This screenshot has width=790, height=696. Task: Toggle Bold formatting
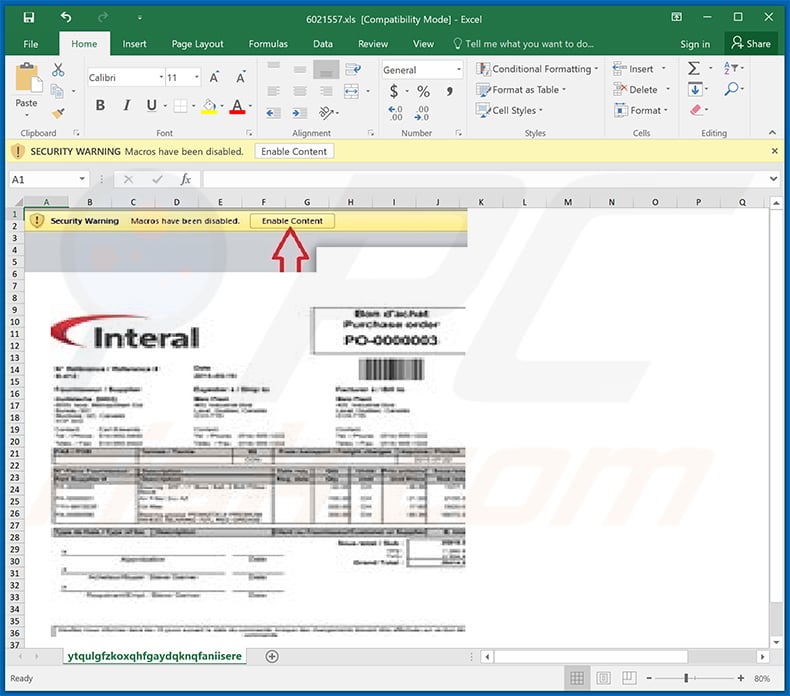point(100,105)
